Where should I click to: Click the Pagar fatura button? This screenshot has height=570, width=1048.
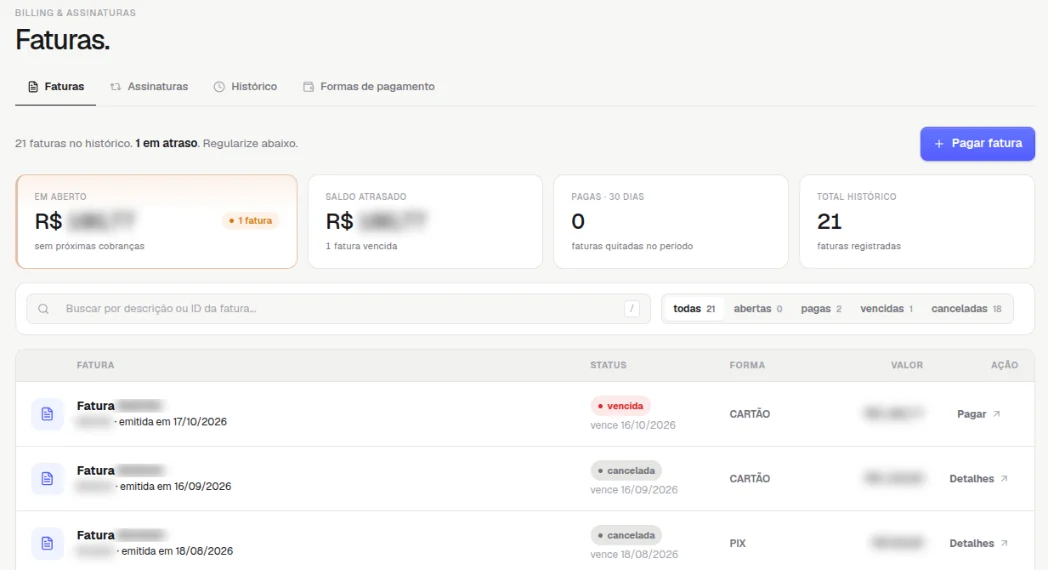coord(977,144)
